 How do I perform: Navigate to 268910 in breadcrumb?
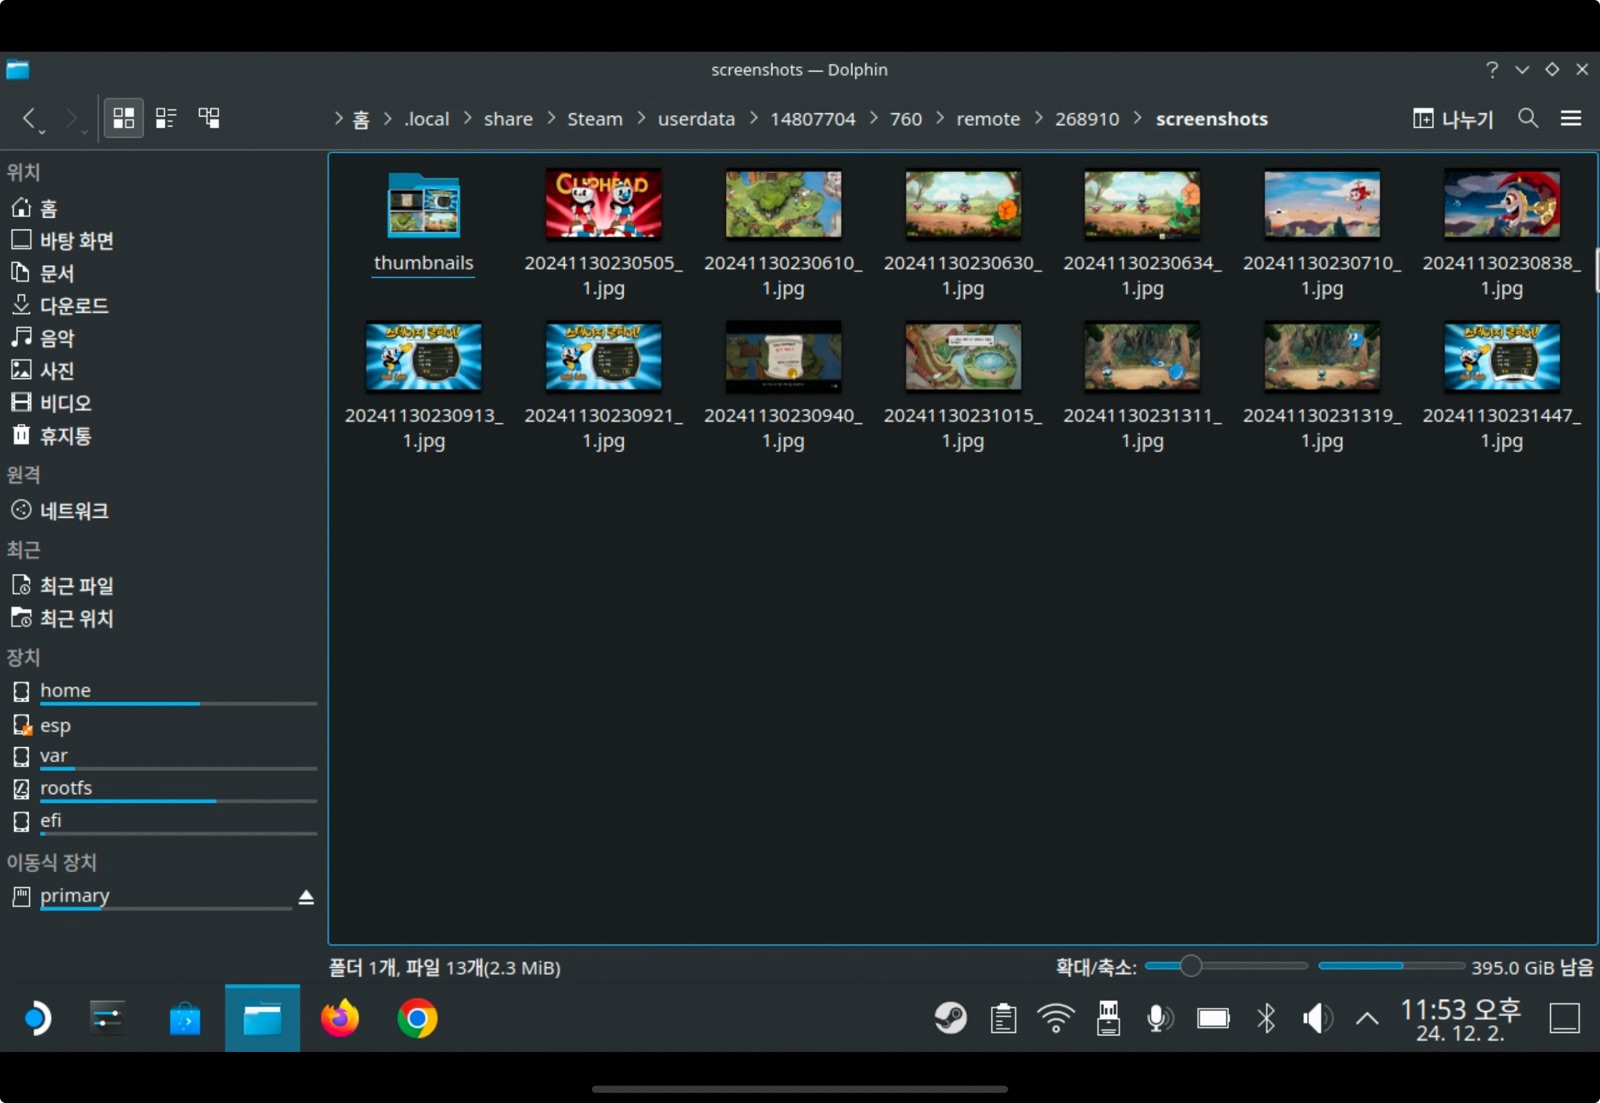pos(1087,119)
